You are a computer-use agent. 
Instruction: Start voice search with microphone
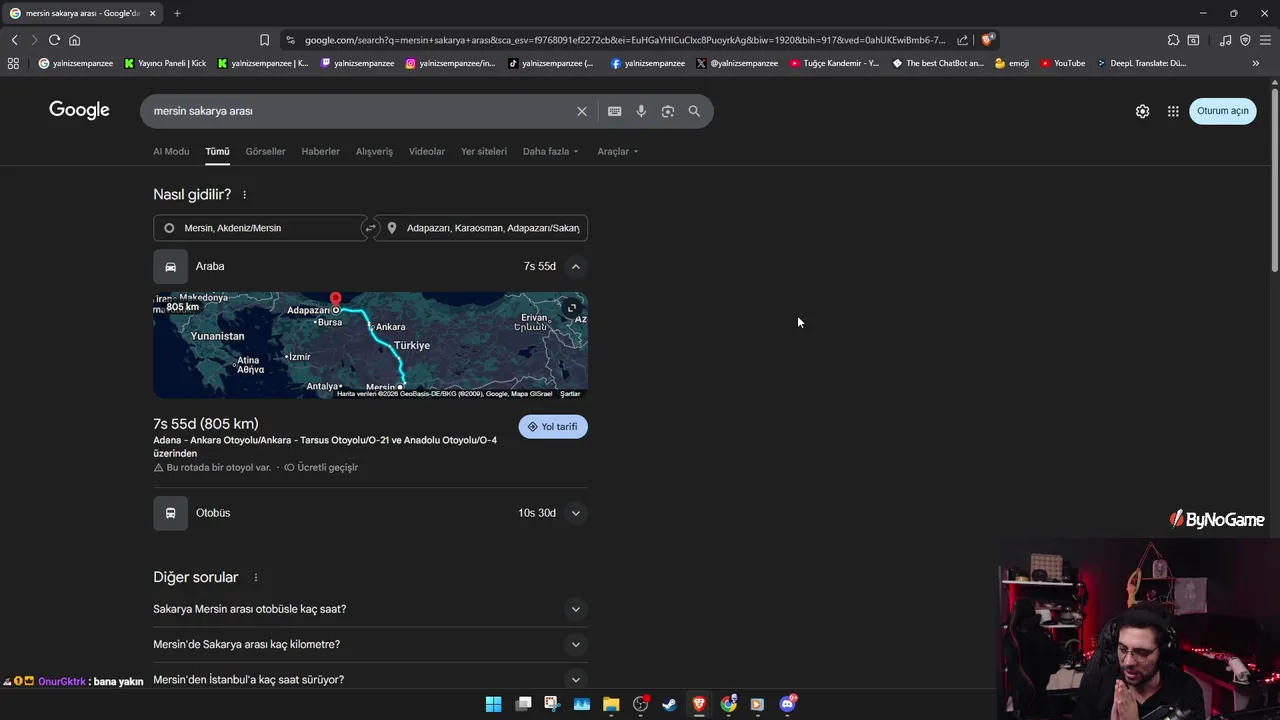(641, 111)
